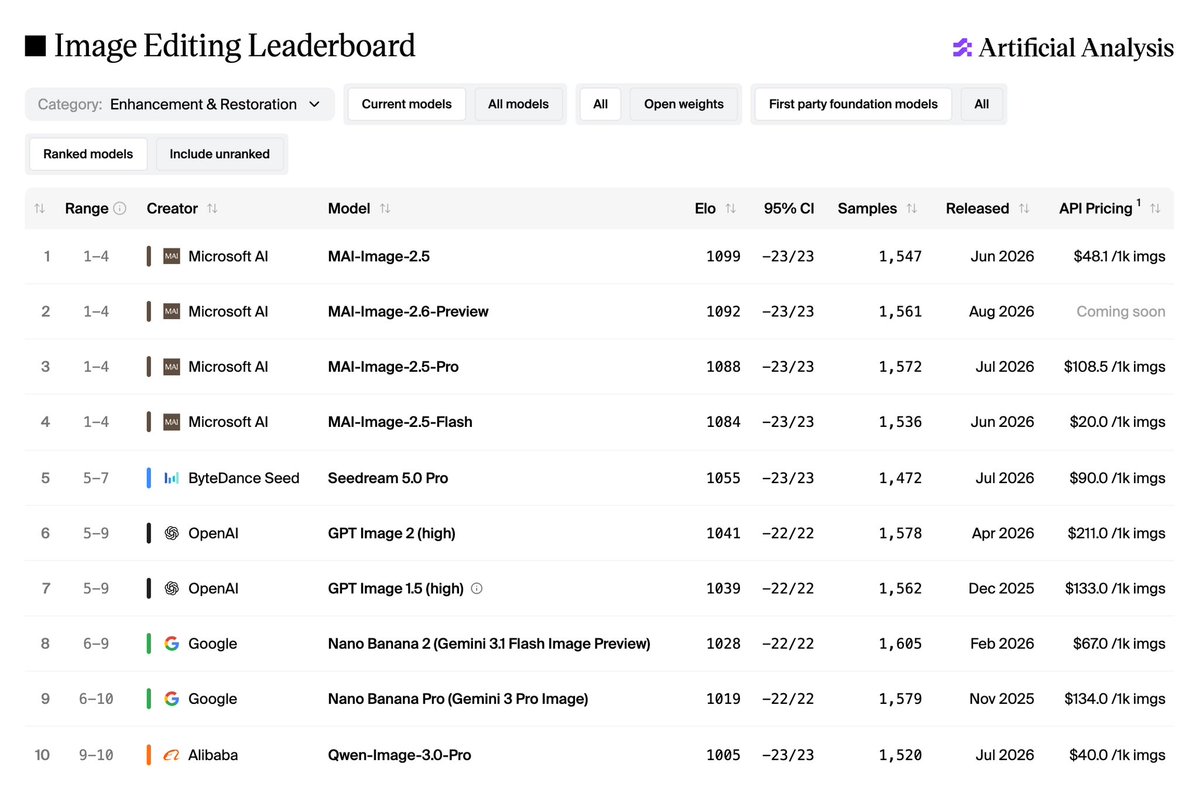Click the $20.0 /1k imgs price
This screenshot has width=1199, height=807.
point(1117,421)
